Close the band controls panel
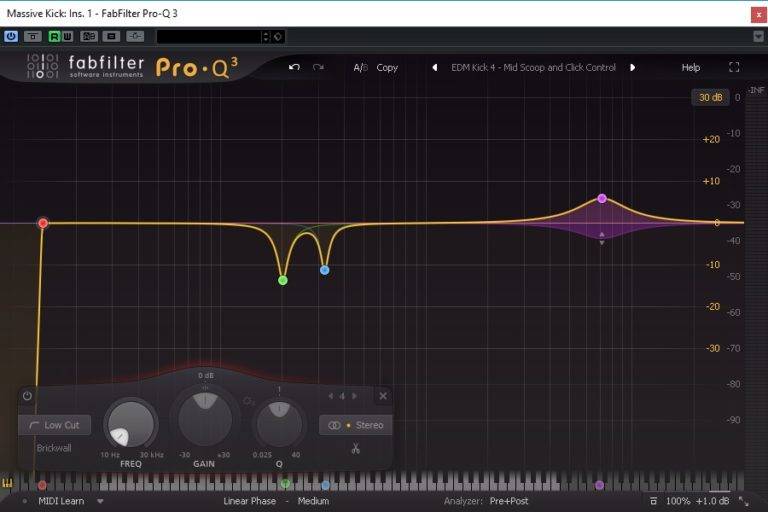This screenshot has height=512, width=768. pos(383,396)
